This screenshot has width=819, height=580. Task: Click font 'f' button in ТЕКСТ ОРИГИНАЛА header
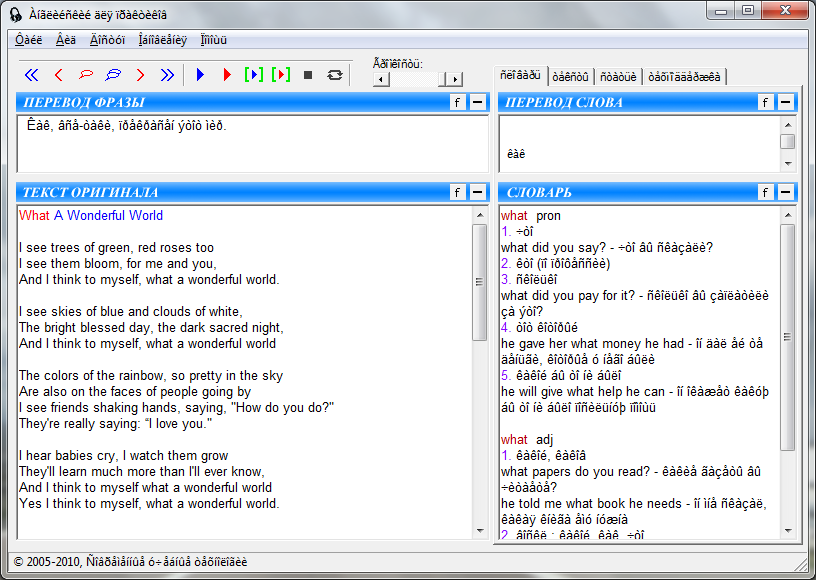[x=458, y=192]
